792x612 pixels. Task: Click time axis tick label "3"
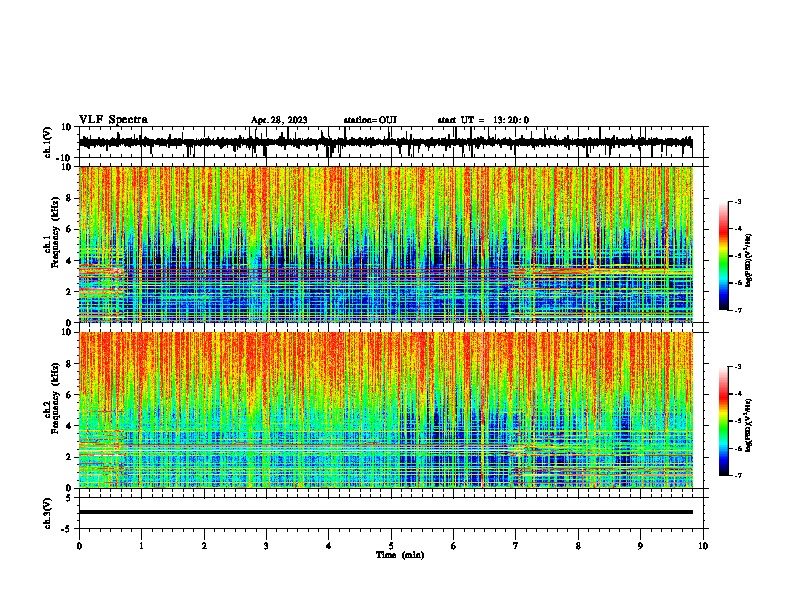tap(266, 546)
